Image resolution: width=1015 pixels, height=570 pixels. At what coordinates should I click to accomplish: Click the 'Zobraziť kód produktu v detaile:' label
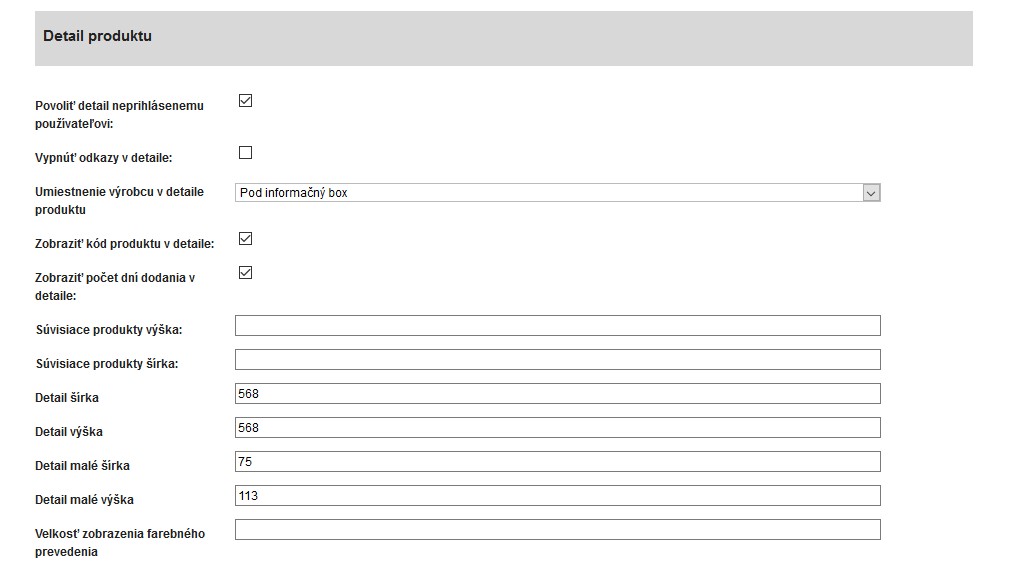point(124,244)
